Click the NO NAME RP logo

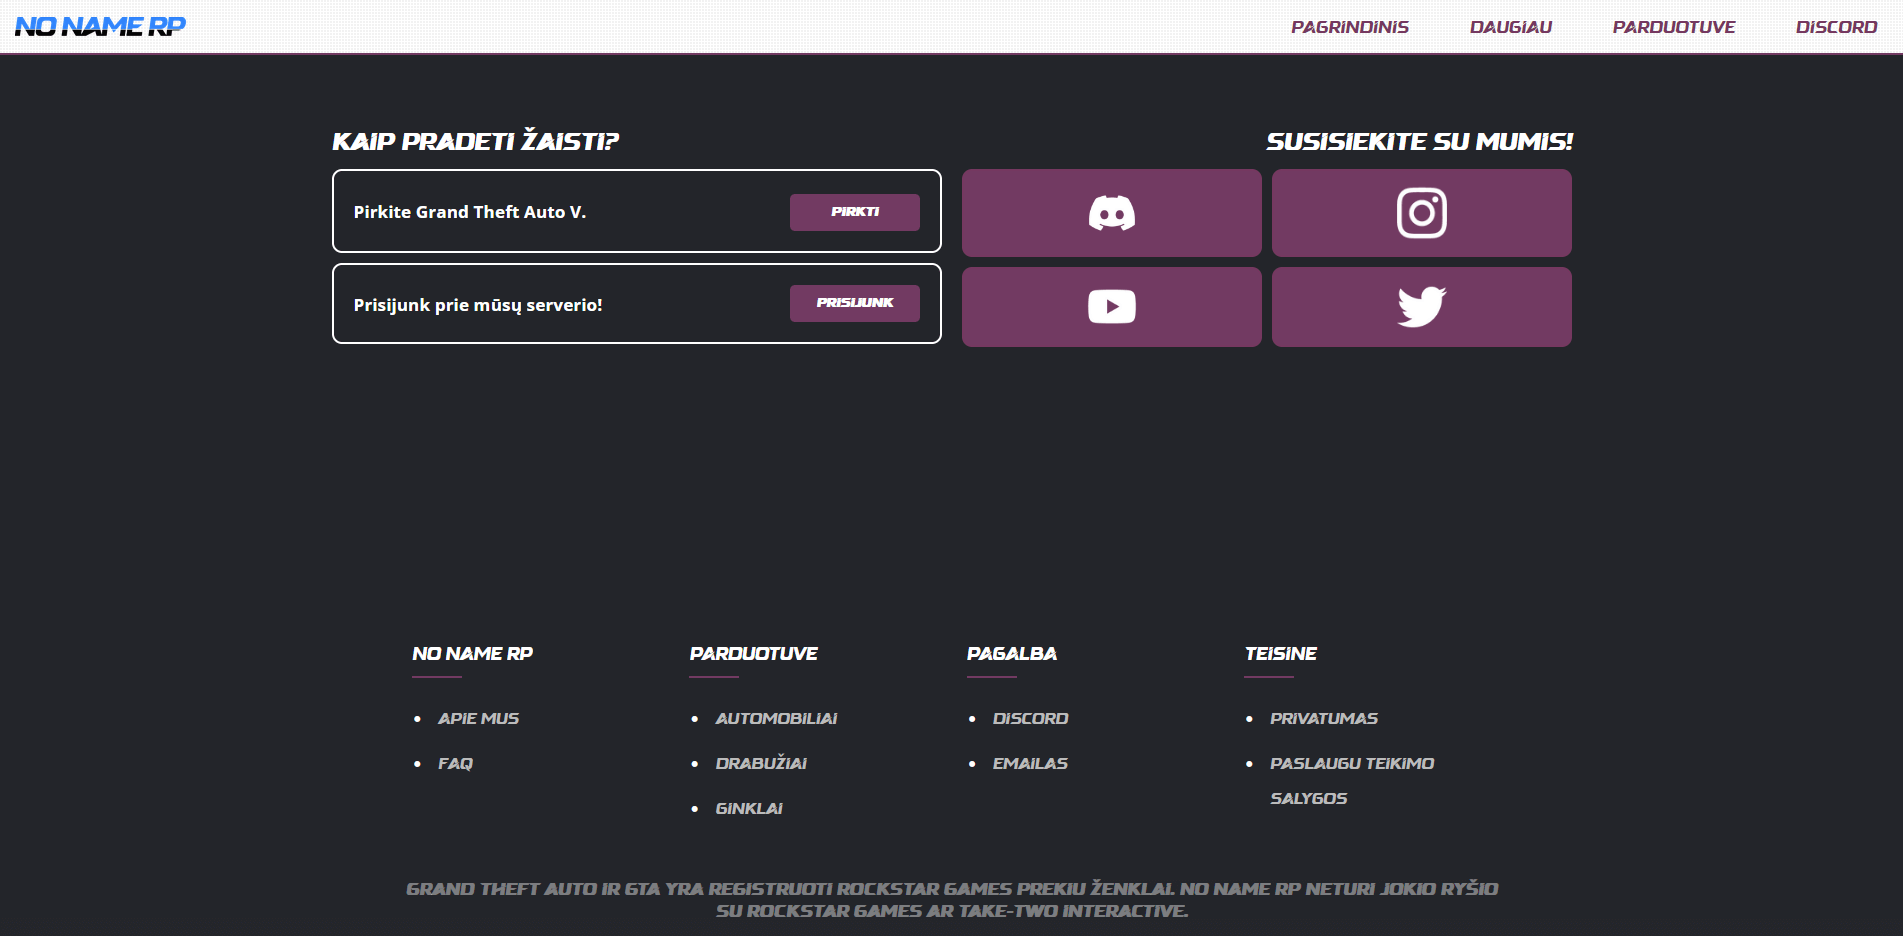100,26
